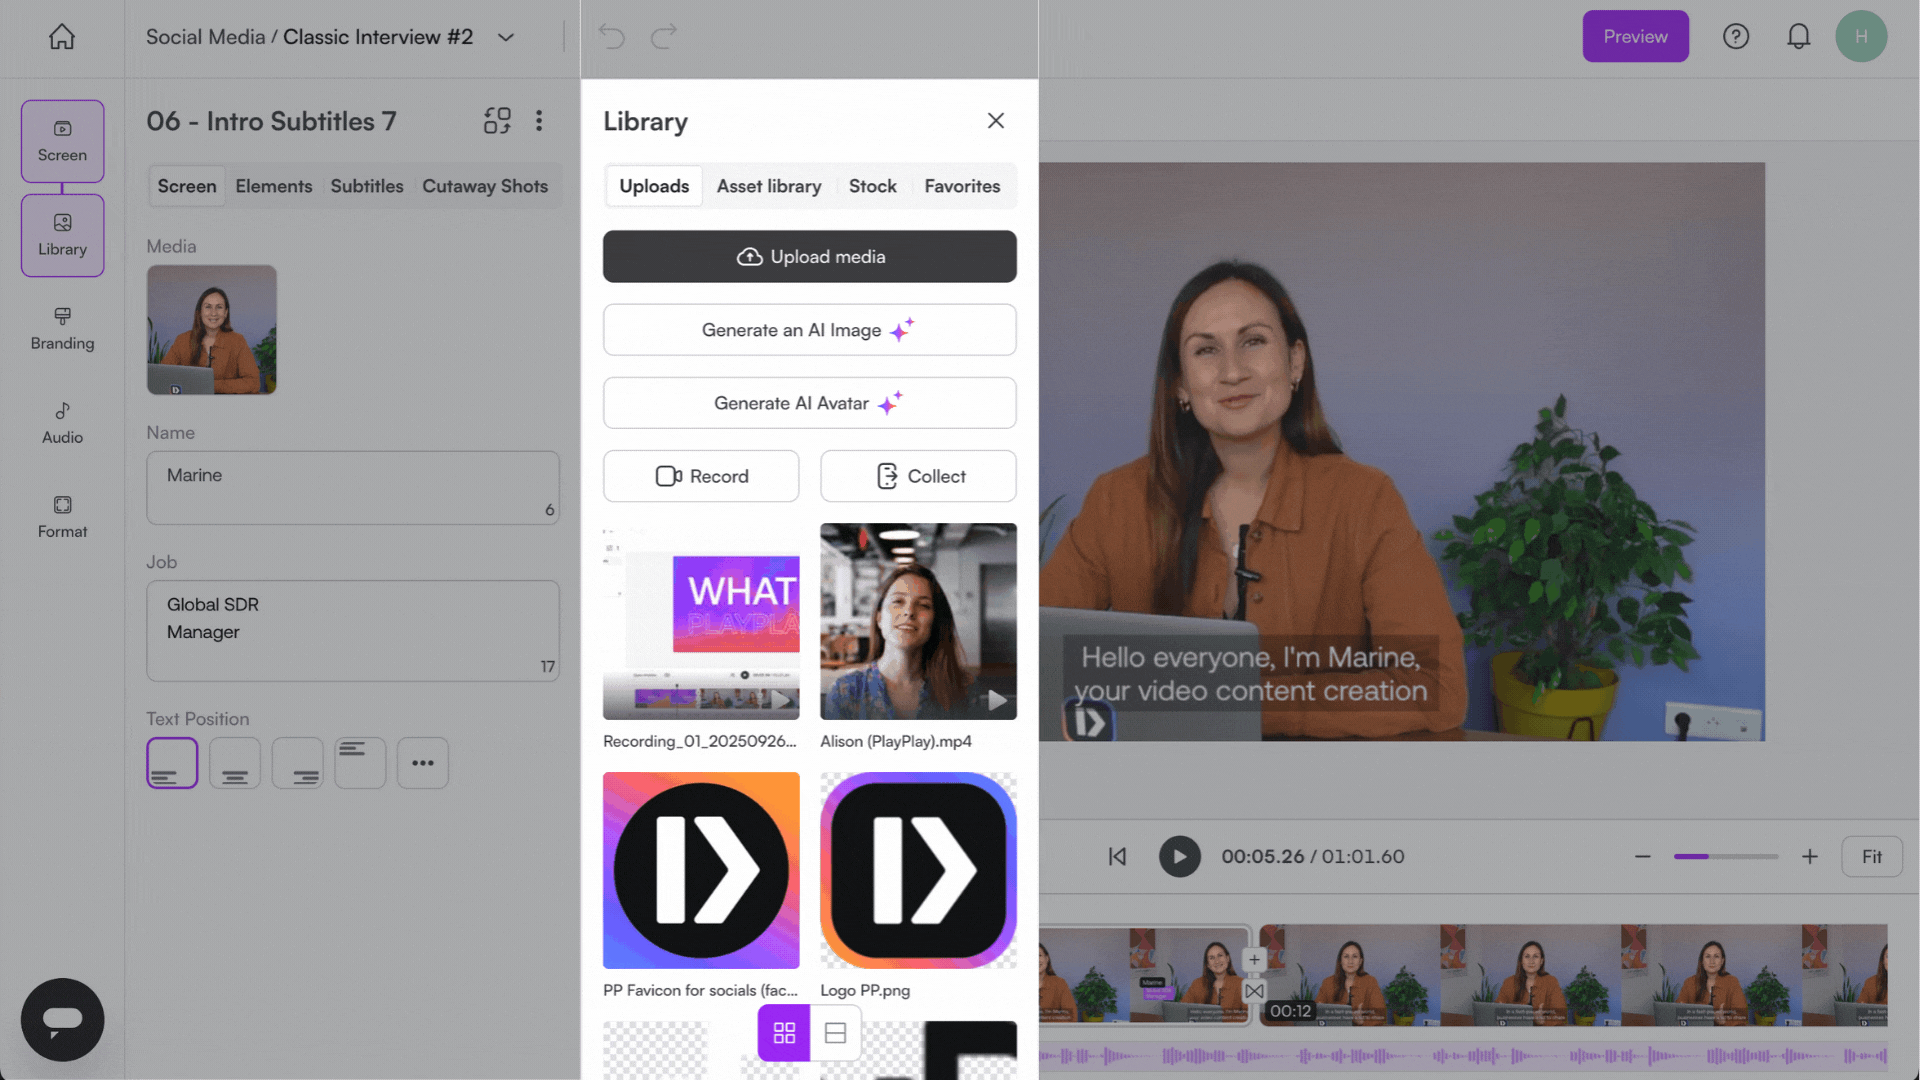Select bottom-left text position option
This screenshot has width=1920, height=1080.
[x=172, y=763]
